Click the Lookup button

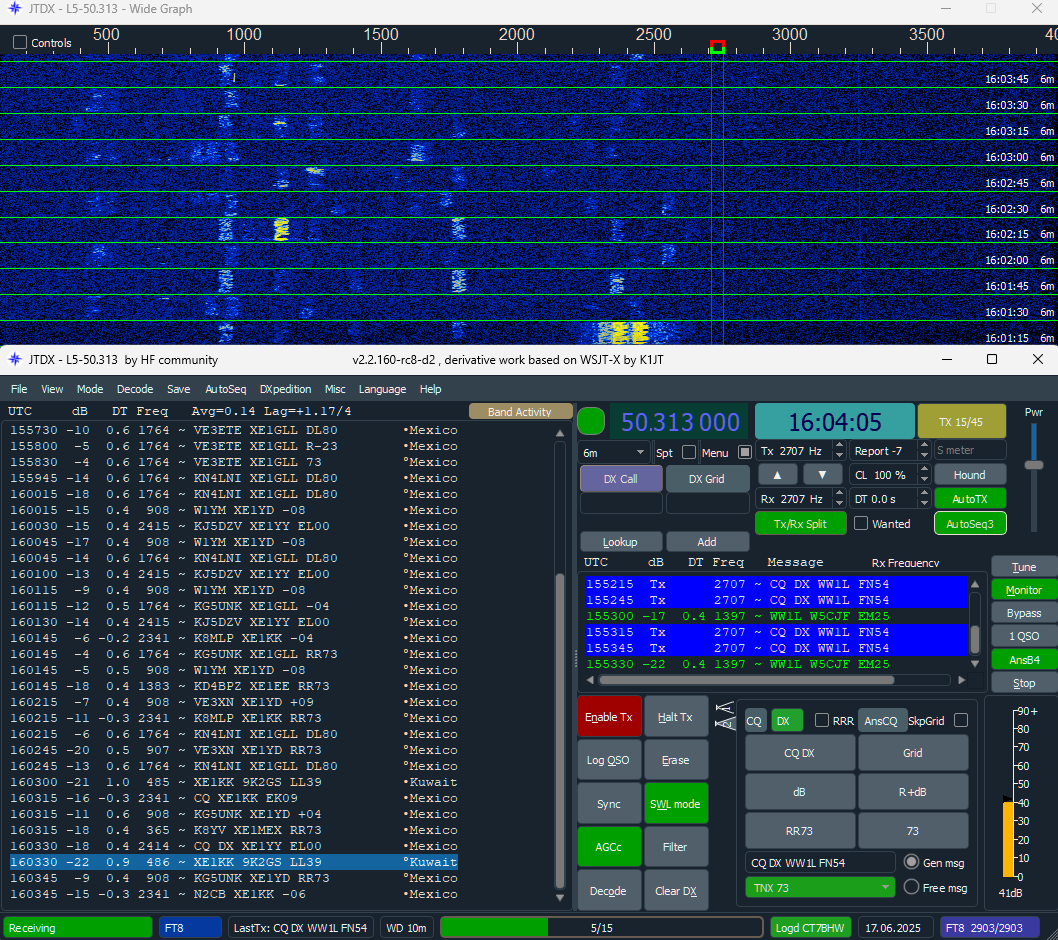620,542
